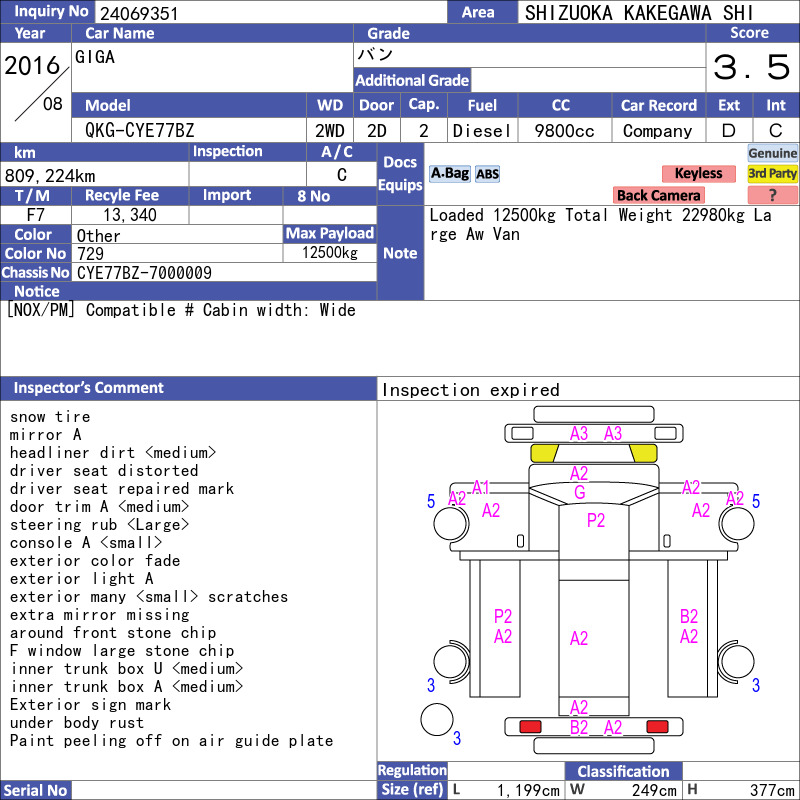Screen dimensions: 800x800
Task: Click the comment 'extra mirror missing'
Action: 99,615
